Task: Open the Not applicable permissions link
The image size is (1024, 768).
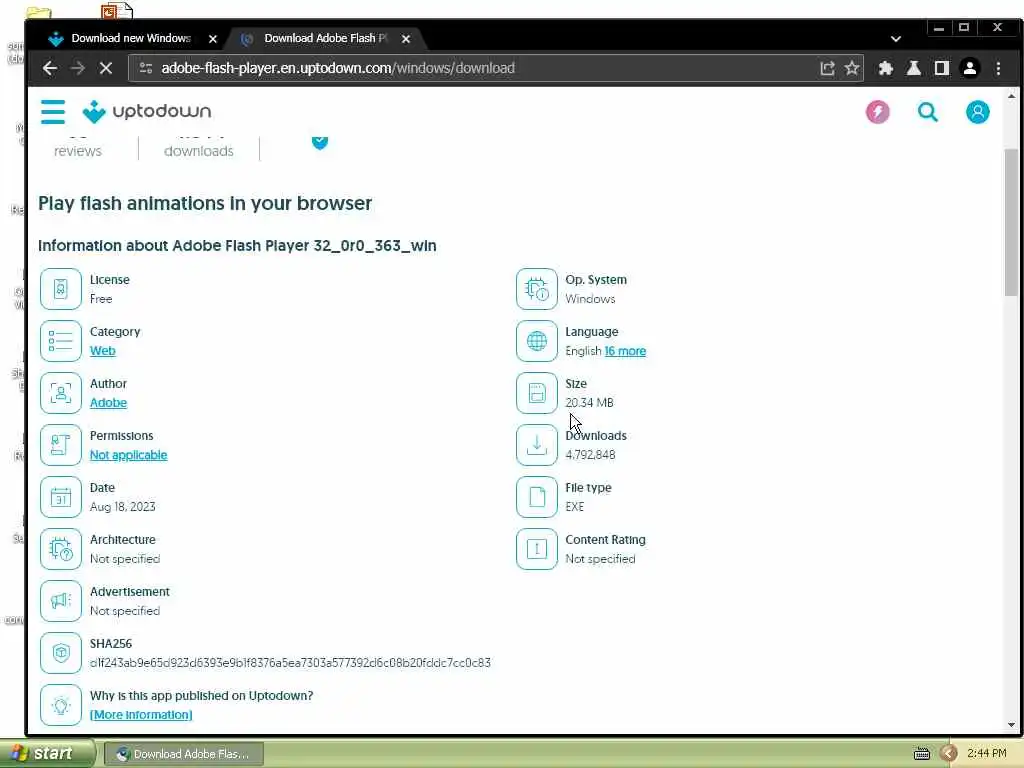Action: 129,455
